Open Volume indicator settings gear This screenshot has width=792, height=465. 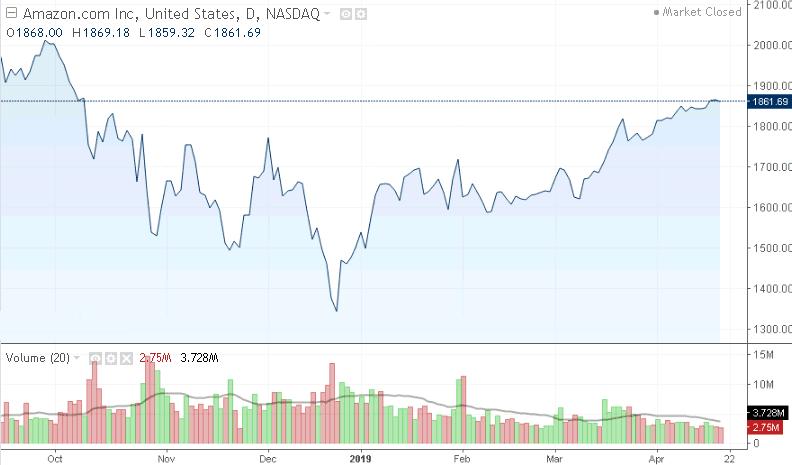click(110, 358)
